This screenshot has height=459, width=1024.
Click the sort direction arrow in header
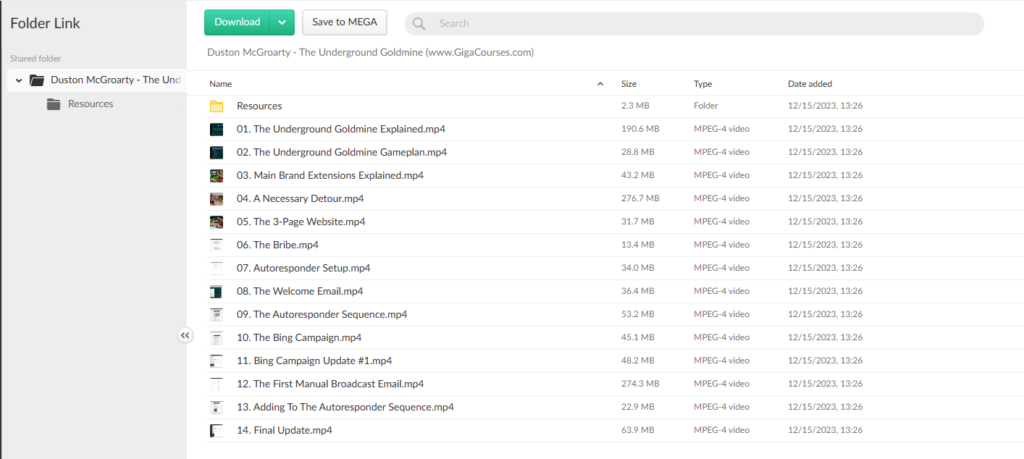(x=600, y=84)
